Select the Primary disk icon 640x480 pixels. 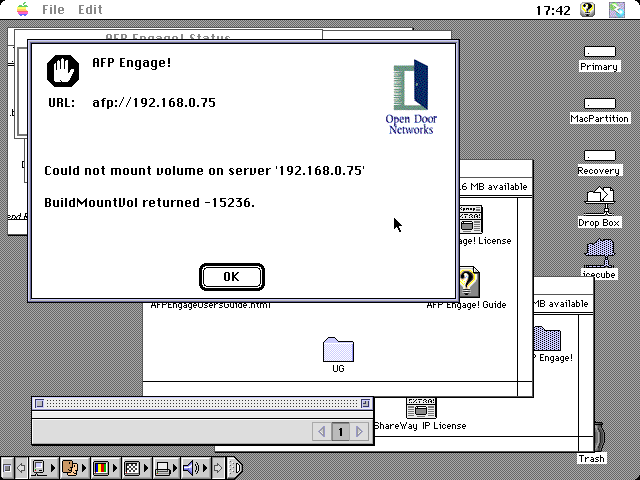coord(599,52)
